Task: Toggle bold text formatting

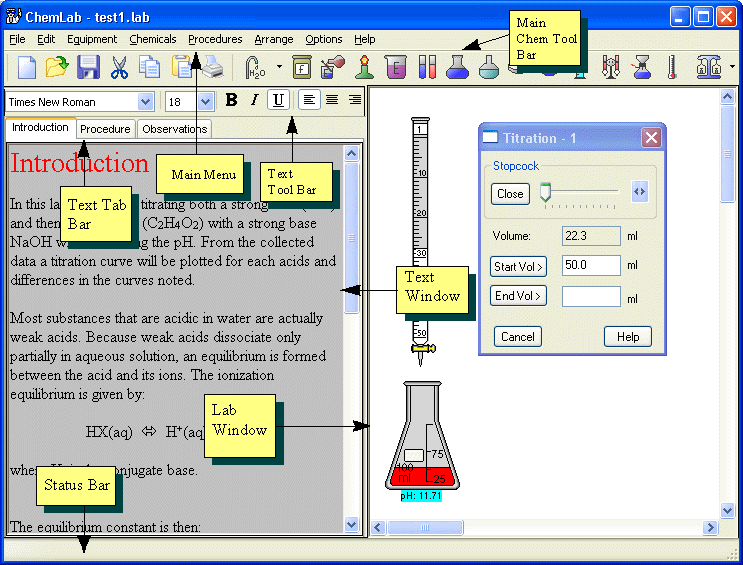Action: [232, 100]
